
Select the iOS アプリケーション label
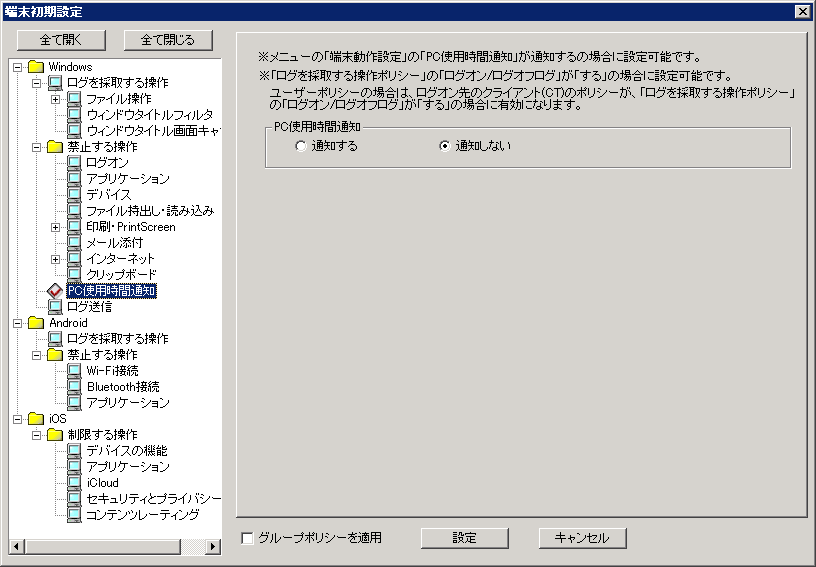[x=128, y=467]
